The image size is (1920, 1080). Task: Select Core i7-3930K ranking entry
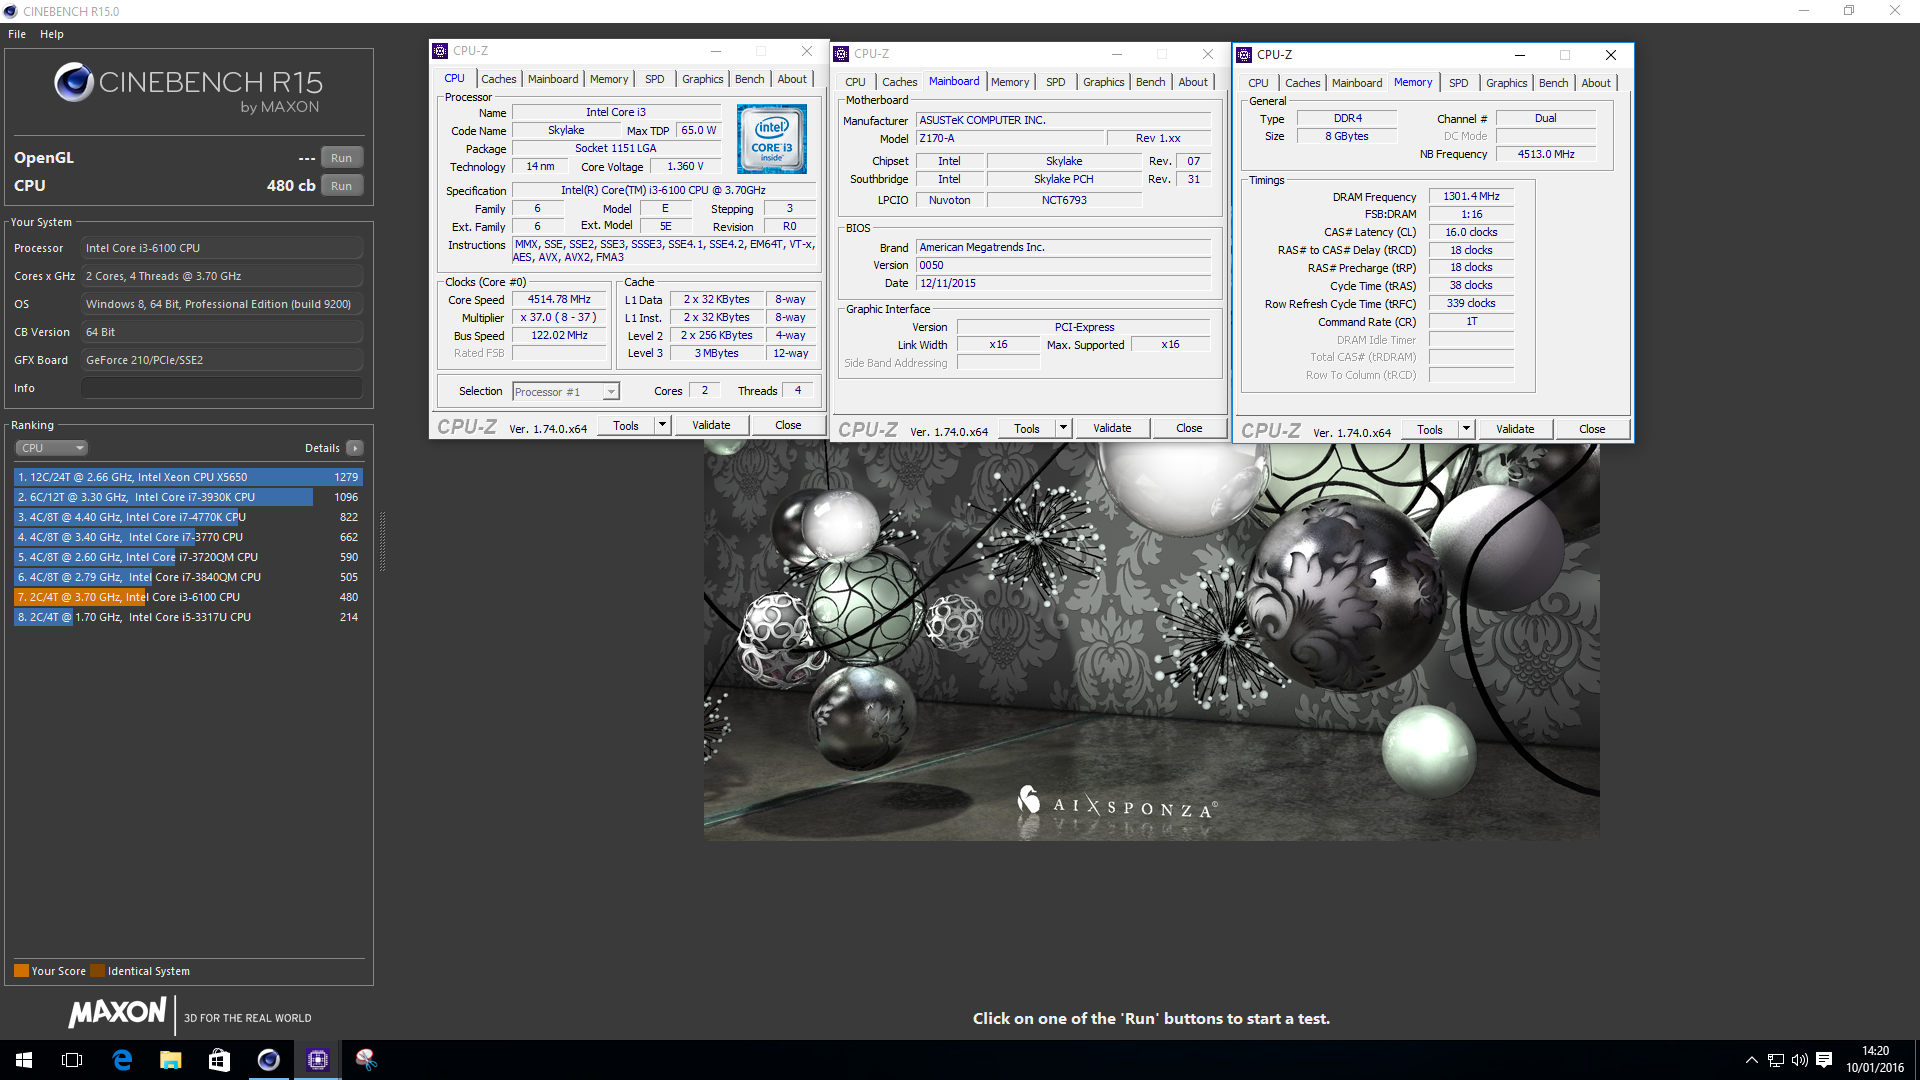click(x=188, y=497)
